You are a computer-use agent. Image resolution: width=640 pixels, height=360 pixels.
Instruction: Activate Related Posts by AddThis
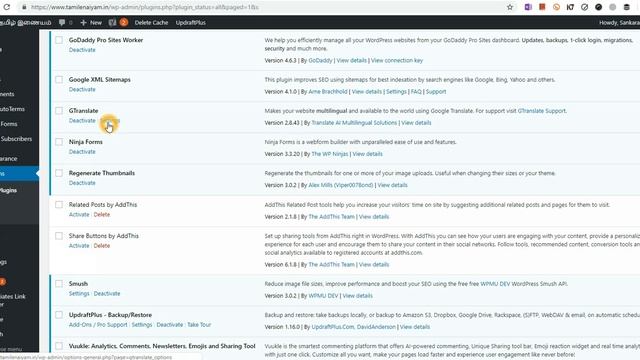click(79, 214)
